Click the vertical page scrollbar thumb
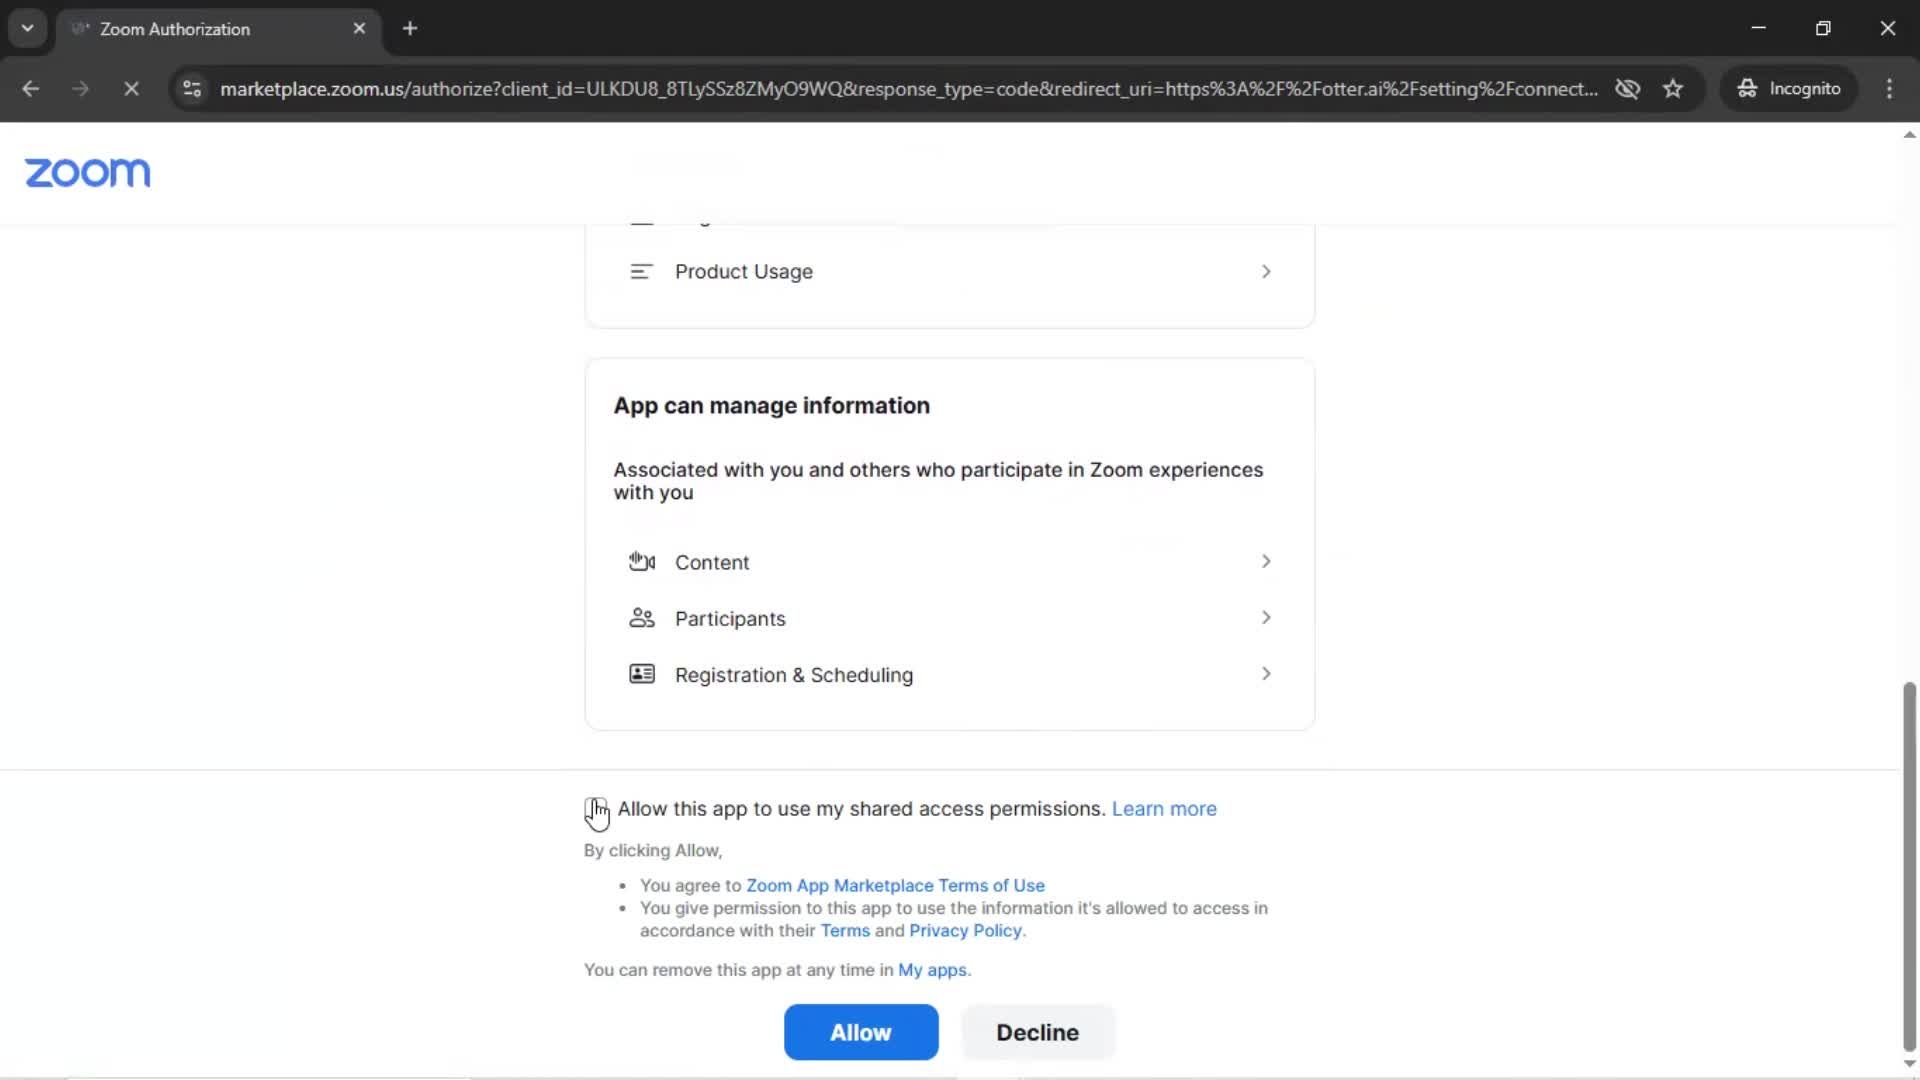This screenshot has height=1080, width=1920. click(x=1909, y=866)
